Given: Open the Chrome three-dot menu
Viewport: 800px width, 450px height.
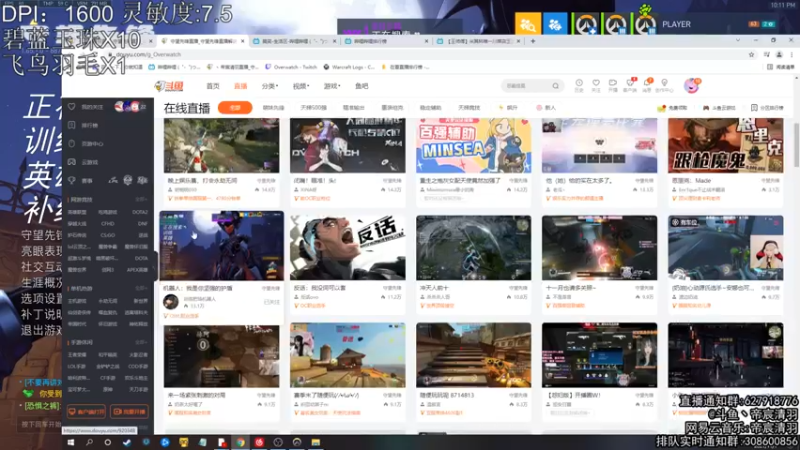Looking at the screenshot, I should (x=791, y=55).
